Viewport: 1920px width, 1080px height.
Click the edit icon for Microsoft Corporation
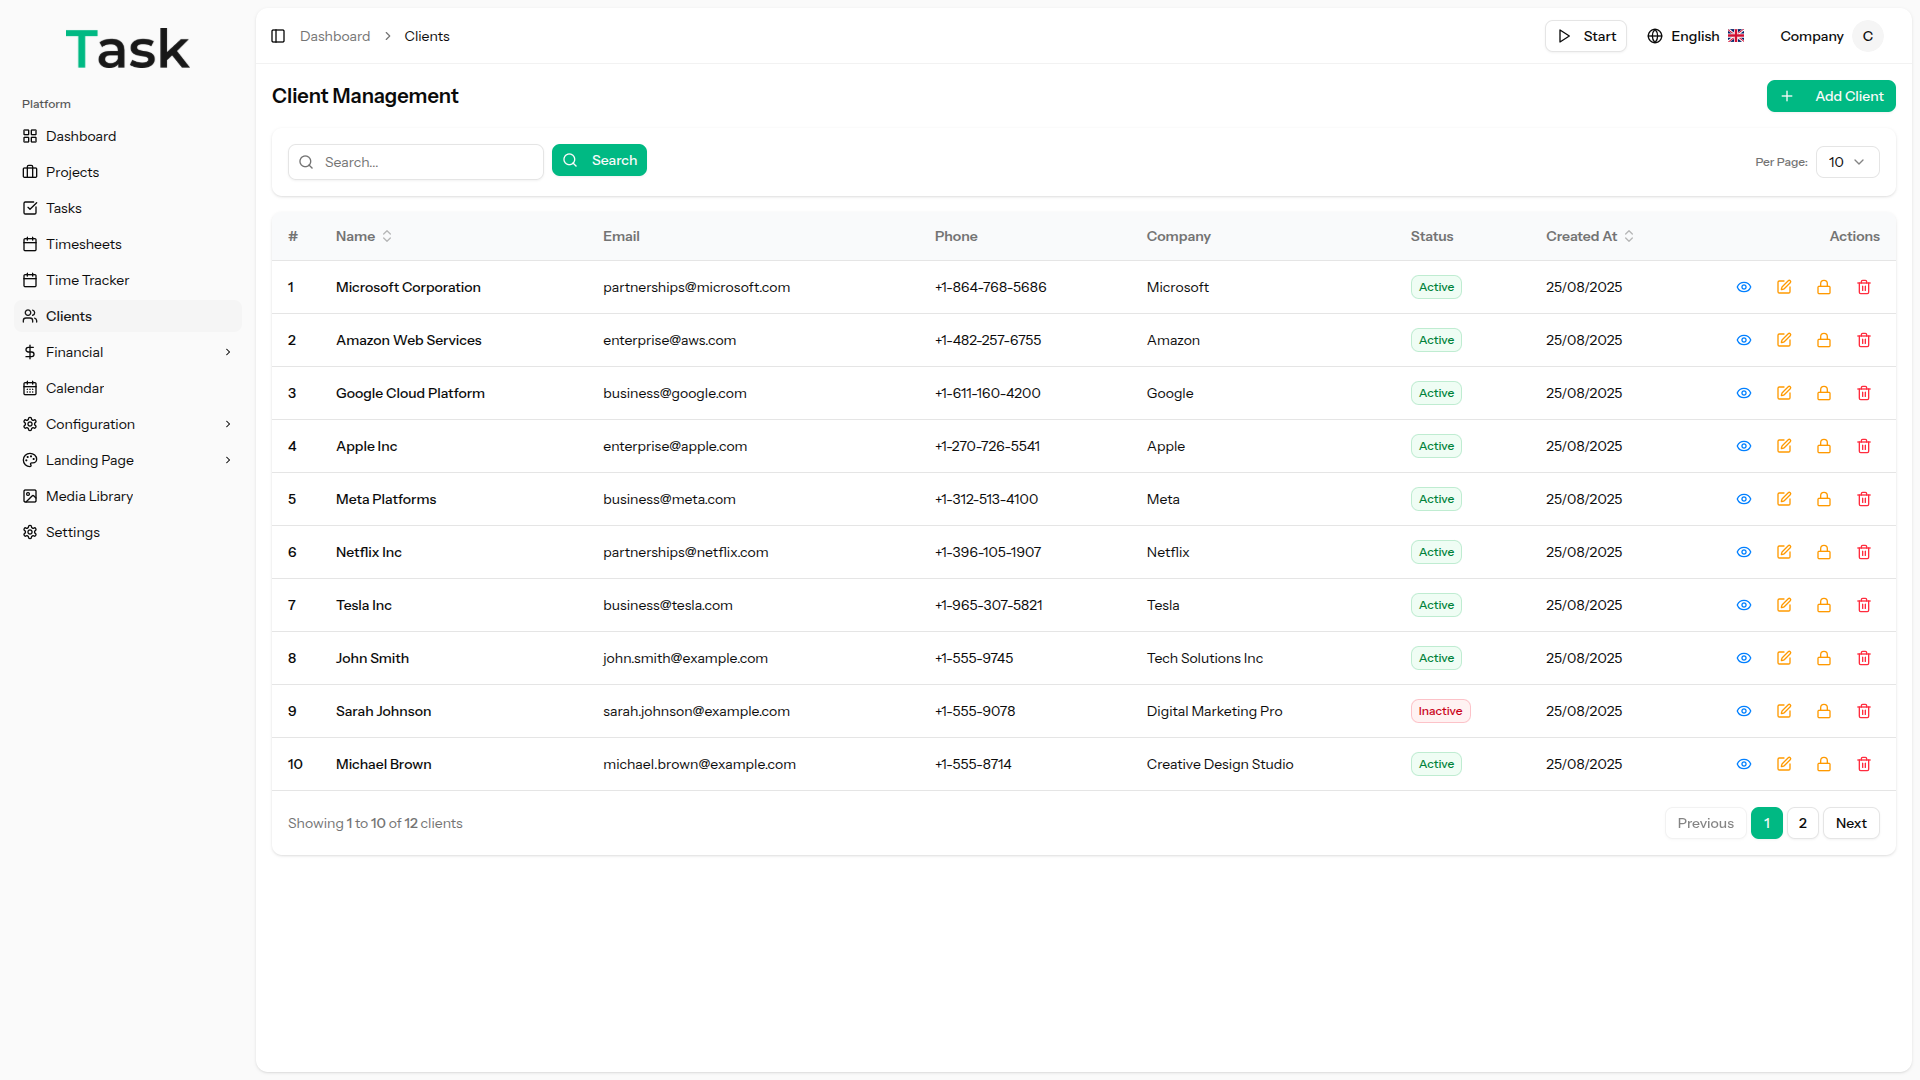click(x=1784, y=287)
